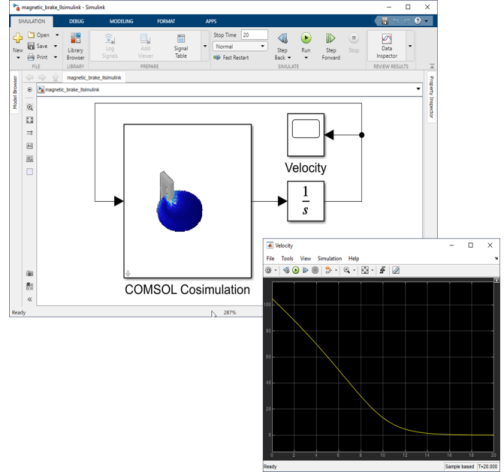The height and width of the screenshot is (475, 504).
Task: Toggle Fast Restart
Action: 231,57
